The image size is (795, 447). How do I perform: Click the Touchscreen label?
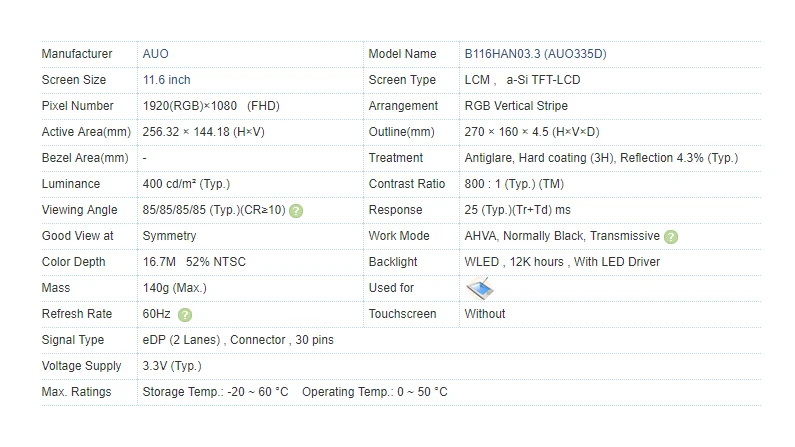tap(403, 314)
